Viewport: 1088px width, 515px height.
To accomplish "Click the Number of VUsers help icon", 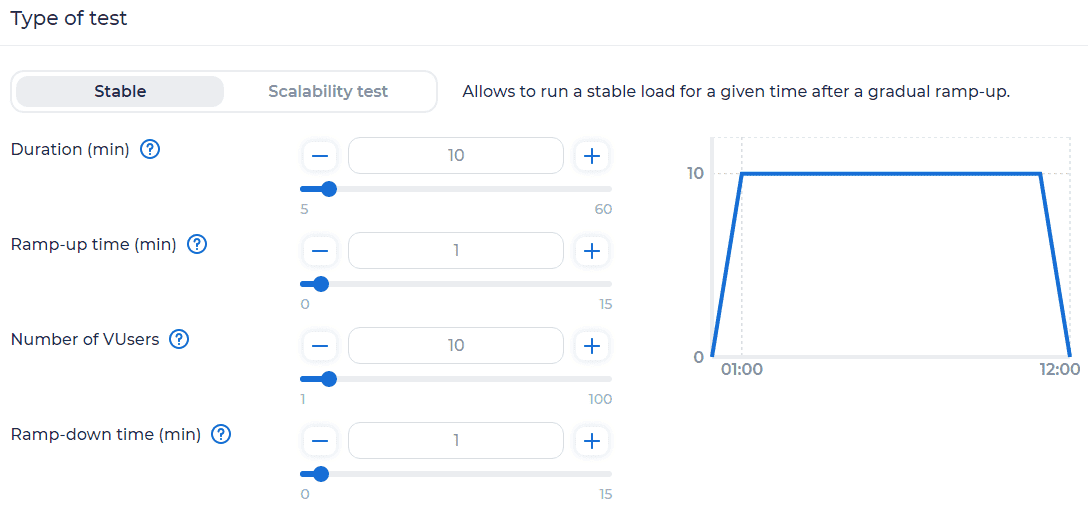I will point(179,340).
